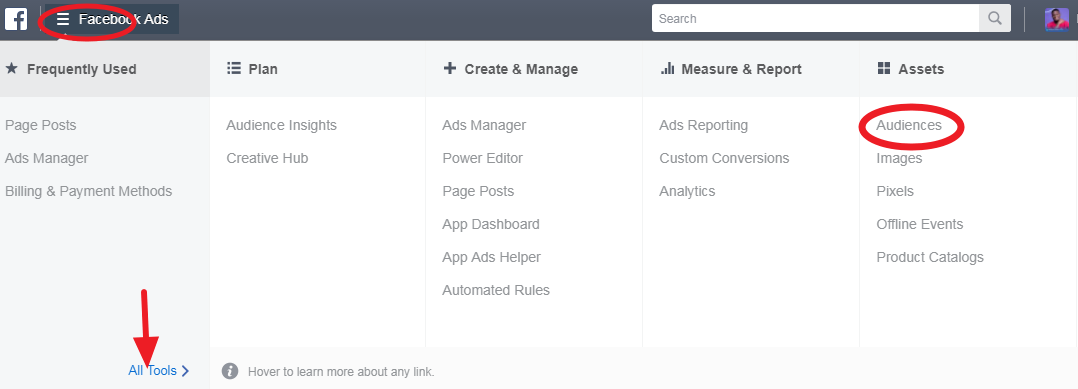Click the info icon beside hover hint
The width and height of the screenshot is (1078, 389).
[x=230, y=371]
